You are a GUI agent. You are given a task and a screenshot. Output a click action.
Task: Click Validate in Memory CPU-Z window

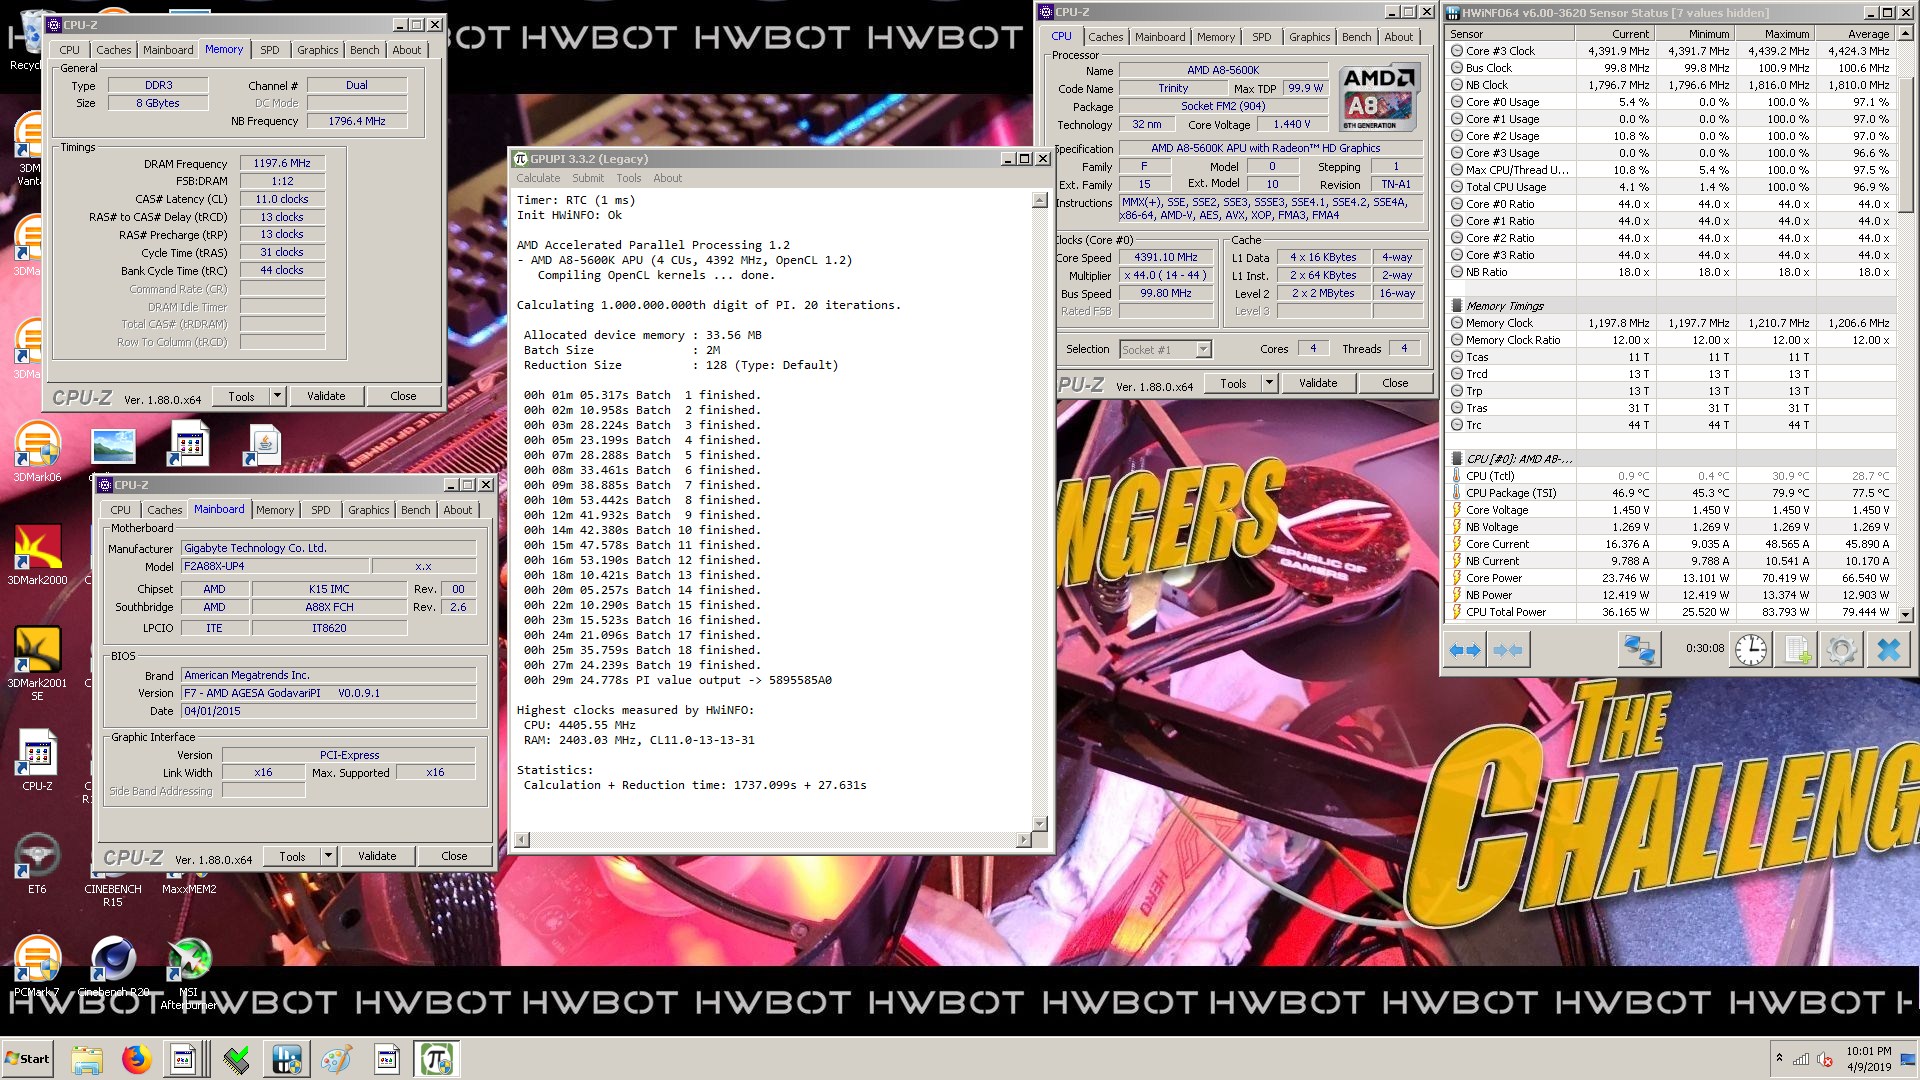pos(326,396)
